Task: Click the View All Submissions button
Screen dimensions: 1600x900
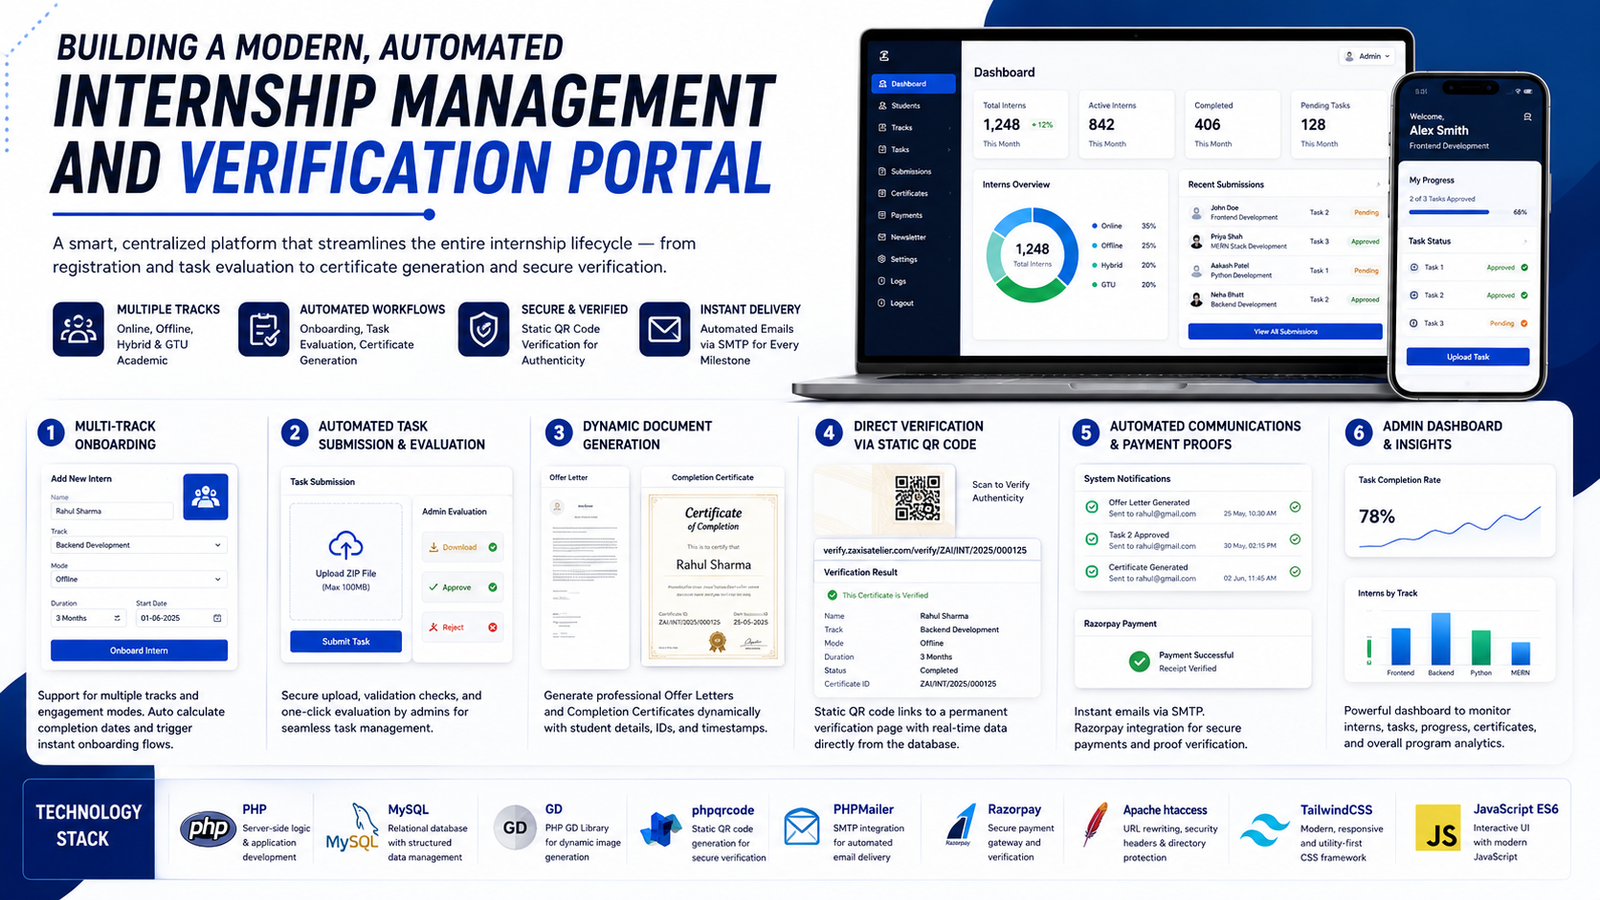Action: click(x=1285, y=332)
